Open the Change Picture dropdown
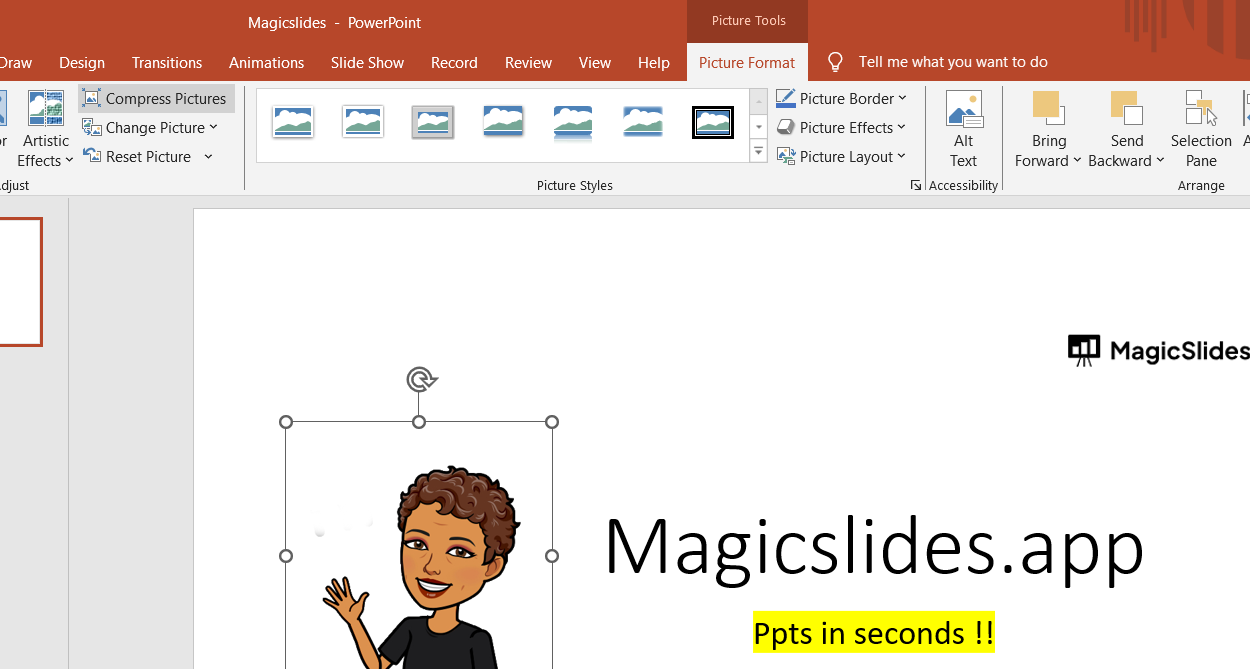 (151, 127)
